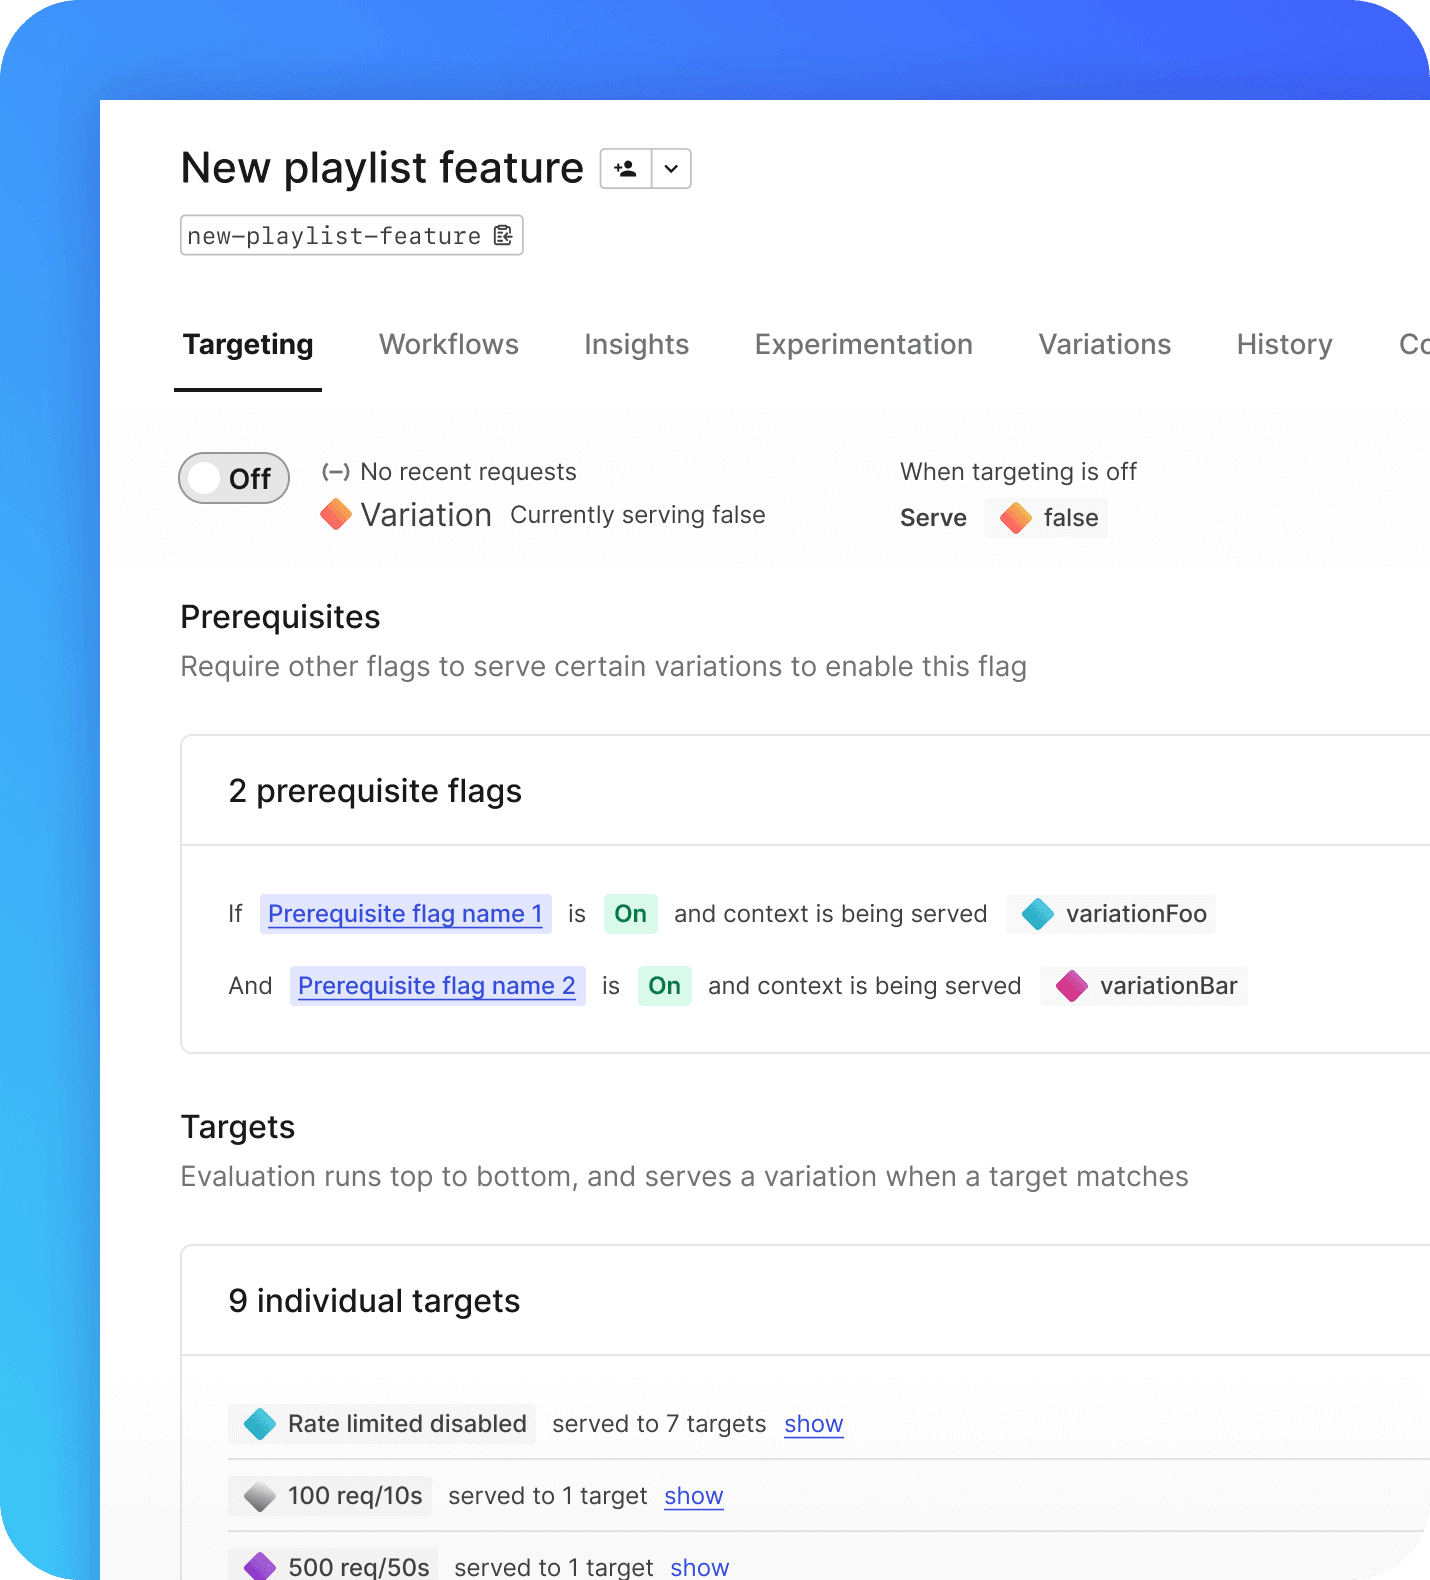Copy the new-playlist-feature flag key
1430x1580 pixels.
[503, 235]
